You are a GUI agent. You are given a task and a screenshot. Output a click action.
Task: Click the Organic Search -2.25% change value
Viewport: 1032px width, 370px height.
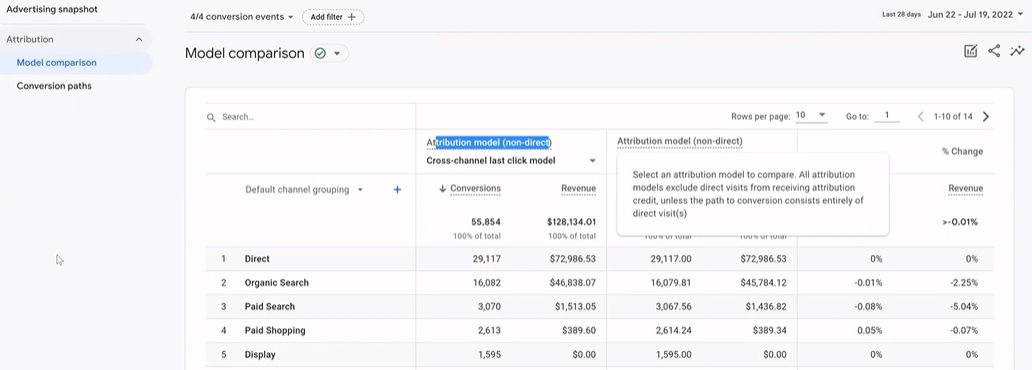(964, 282)
